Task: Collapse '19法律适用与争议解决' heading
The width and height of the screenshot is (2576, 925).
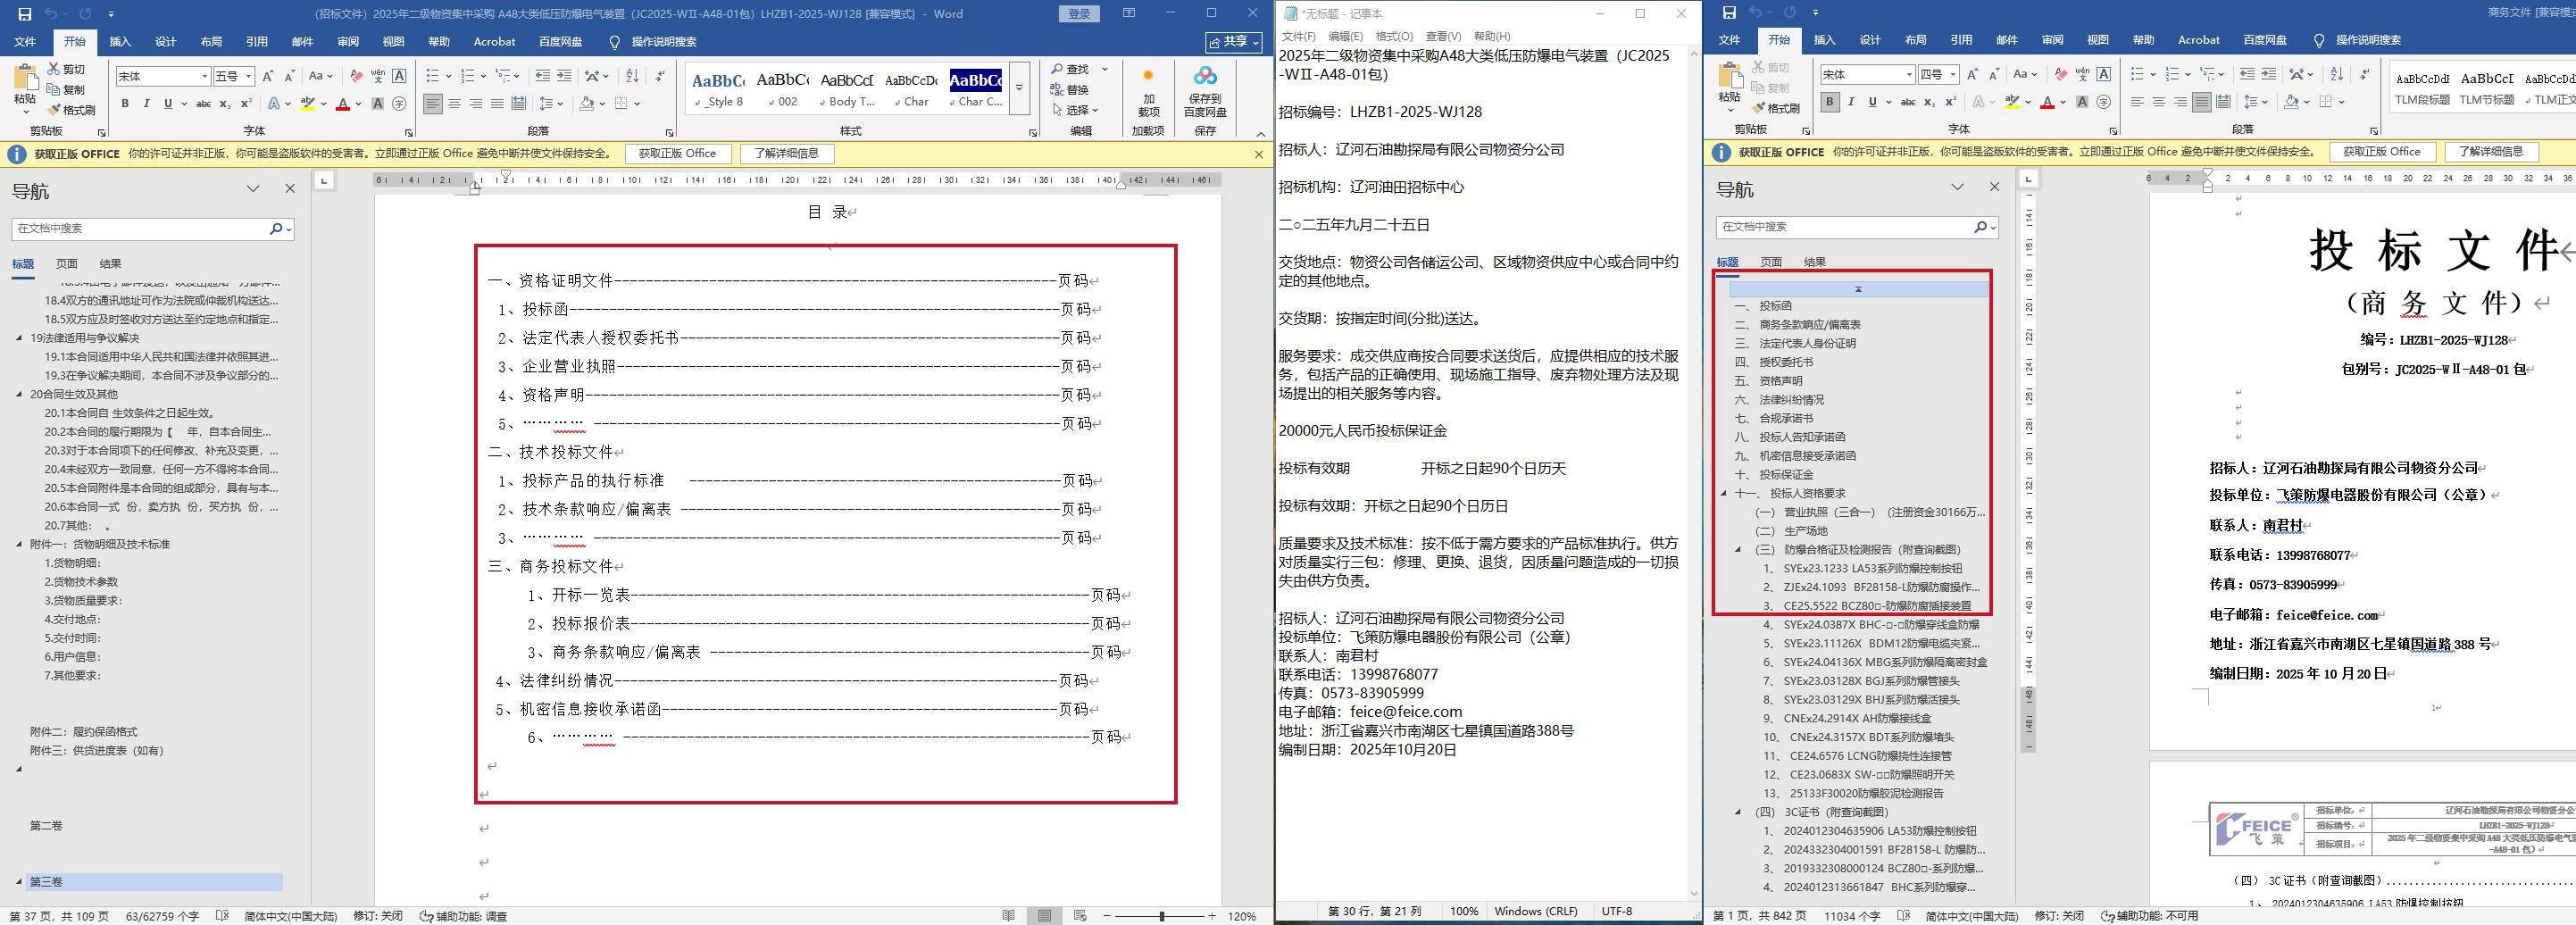Action: tap(19, 338)
